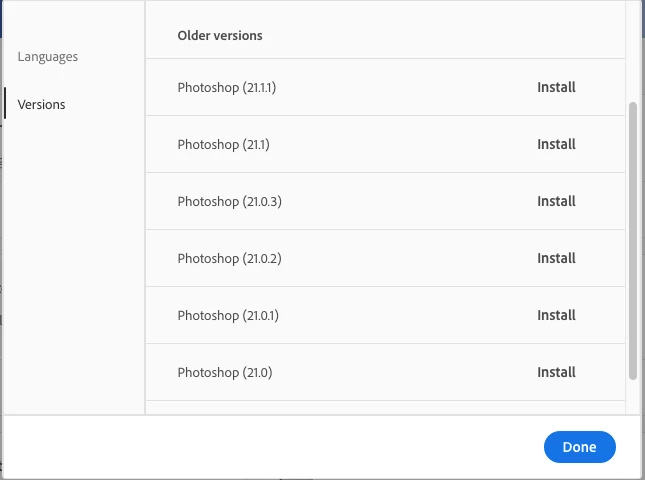
Task: Install Photoshop version 21.0.3
Action: (556, 201)
